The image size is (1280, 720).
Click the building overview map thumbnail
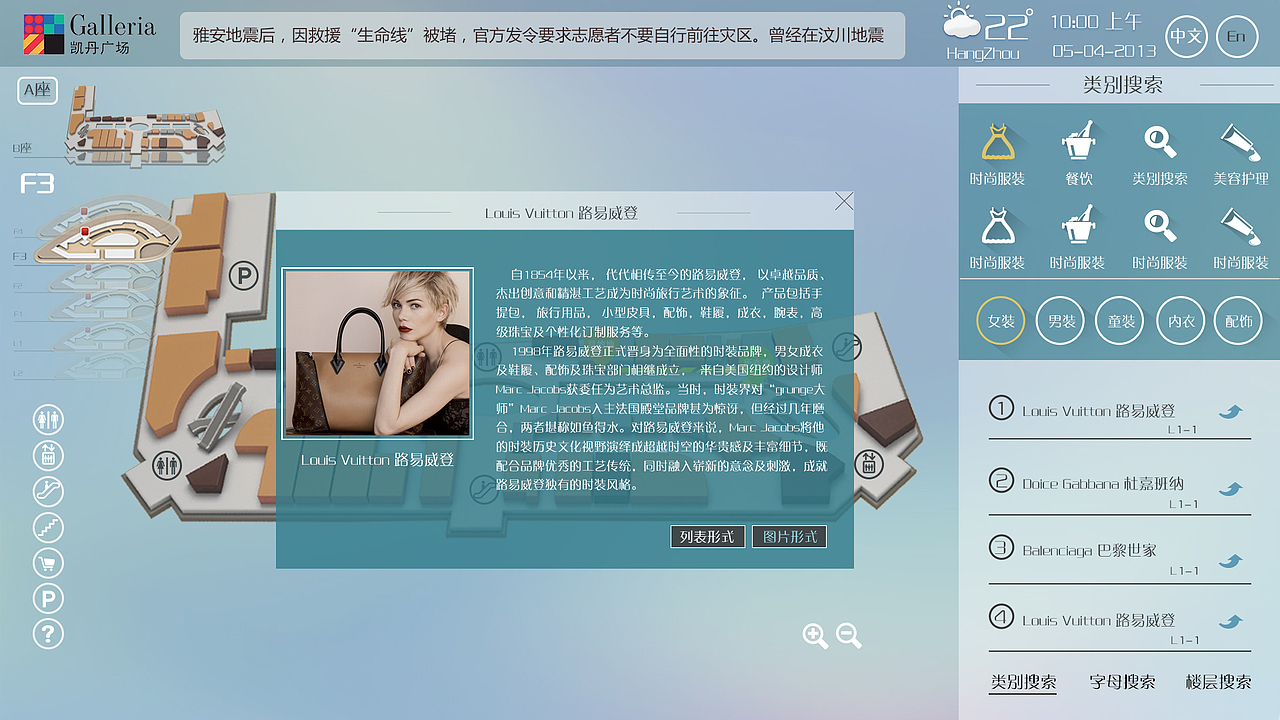pos(147,125)
